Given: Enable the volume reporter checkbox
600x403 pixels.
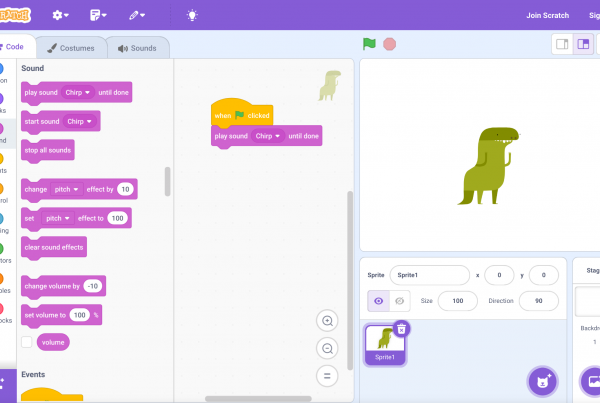Looking at the screenshot, I should click(26, 342).
